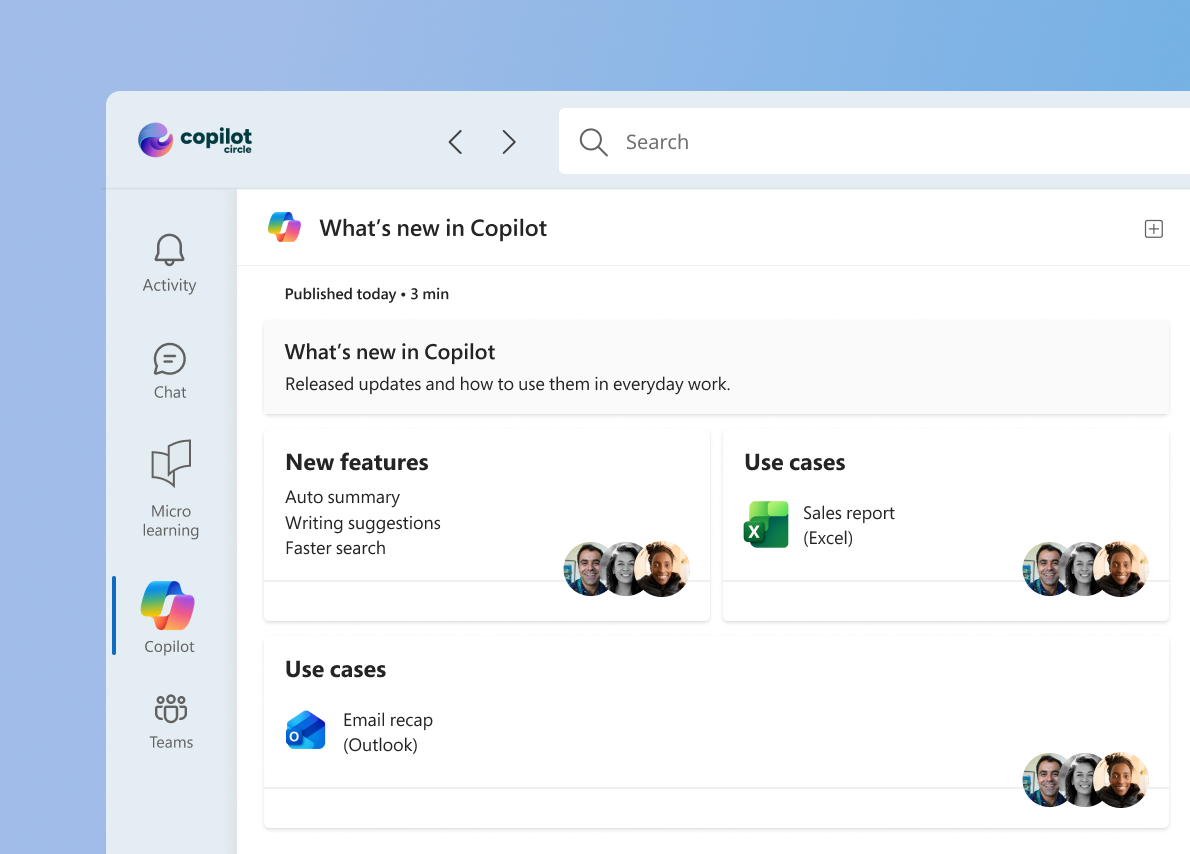The height and width of the screenshot is (854, 1190).
Task: Click the Excel icon for Sales report
Action: coord(766,525)
